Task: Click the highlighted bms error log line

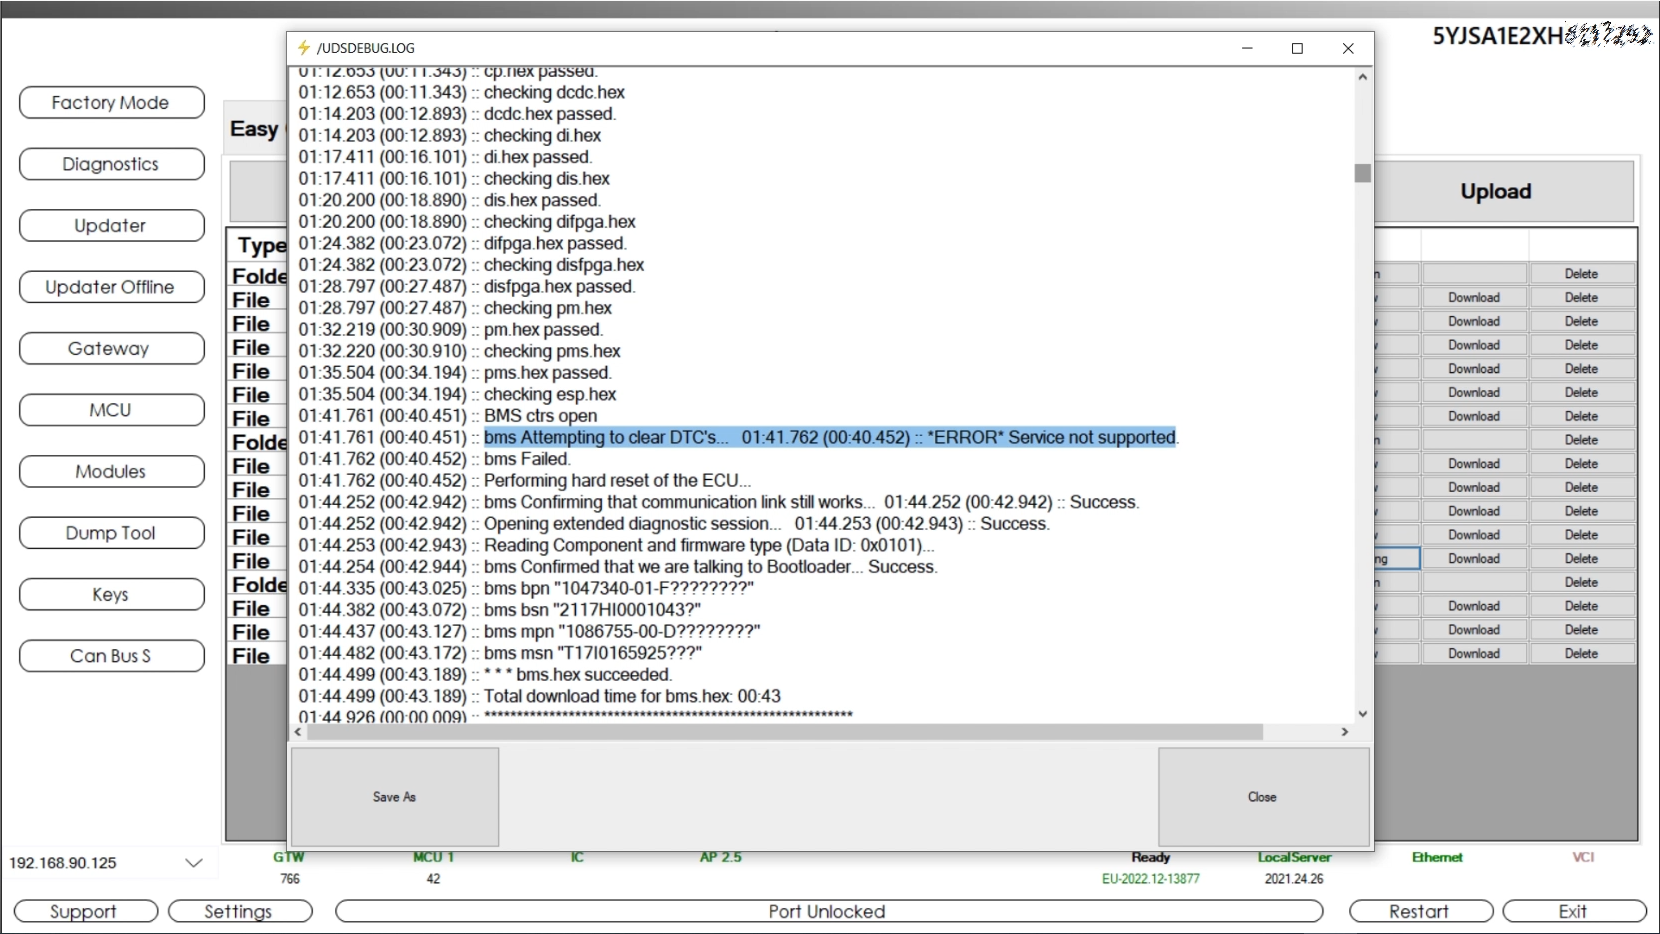Action: pos(830,438)
